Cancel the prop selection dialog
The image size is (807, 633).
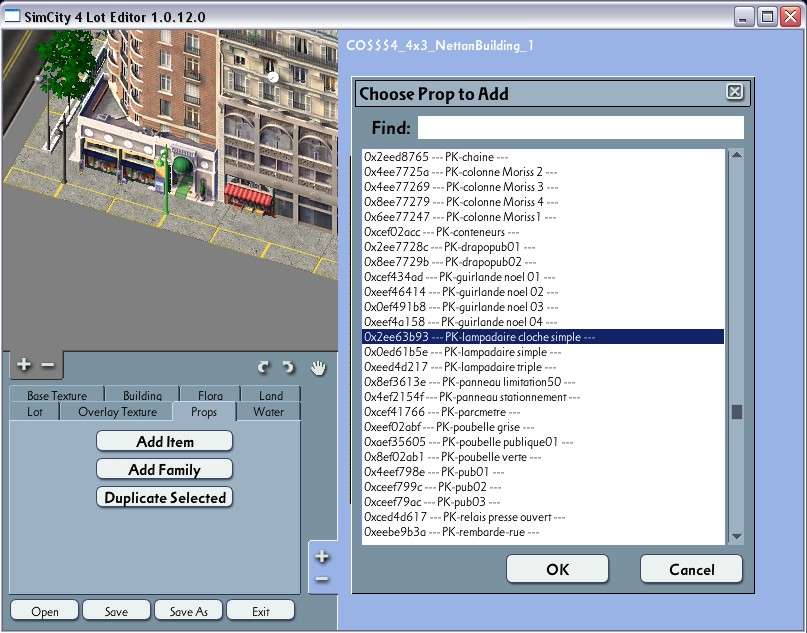[692, 569]
